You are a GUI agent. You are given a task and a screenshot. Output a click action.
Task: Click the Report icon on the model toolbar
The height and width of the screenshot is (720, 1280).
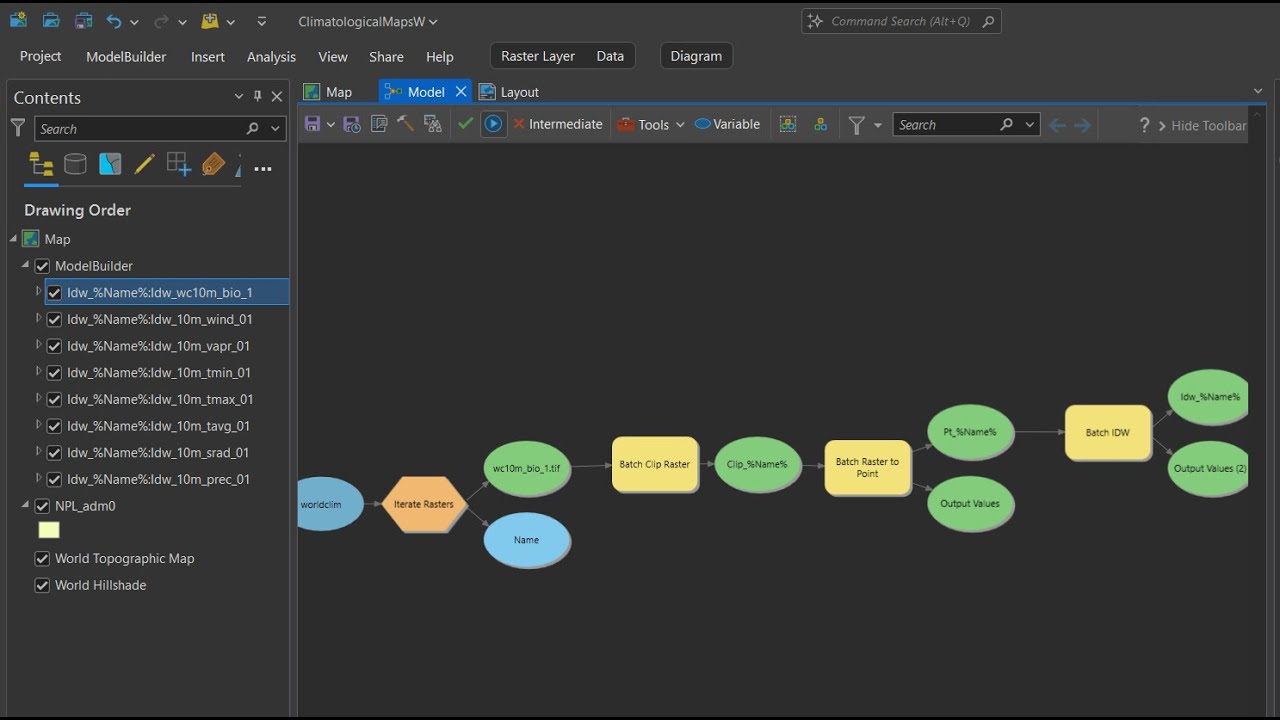(433, 124)
